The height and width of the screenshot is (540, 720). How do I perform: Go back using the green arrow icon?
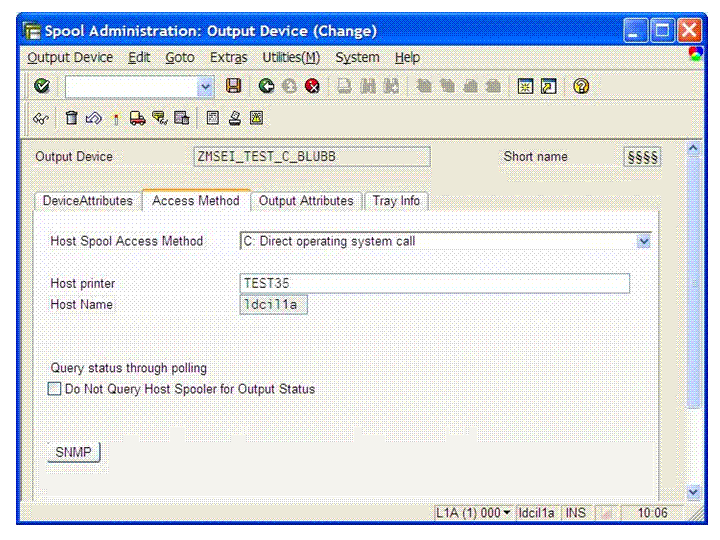[266, 87]
